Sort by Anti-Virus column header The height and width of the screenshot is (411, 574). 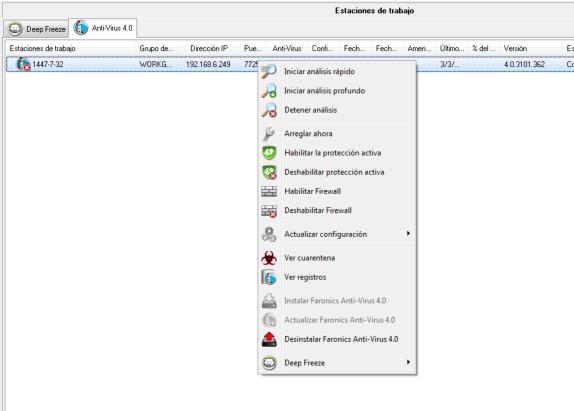287,48
